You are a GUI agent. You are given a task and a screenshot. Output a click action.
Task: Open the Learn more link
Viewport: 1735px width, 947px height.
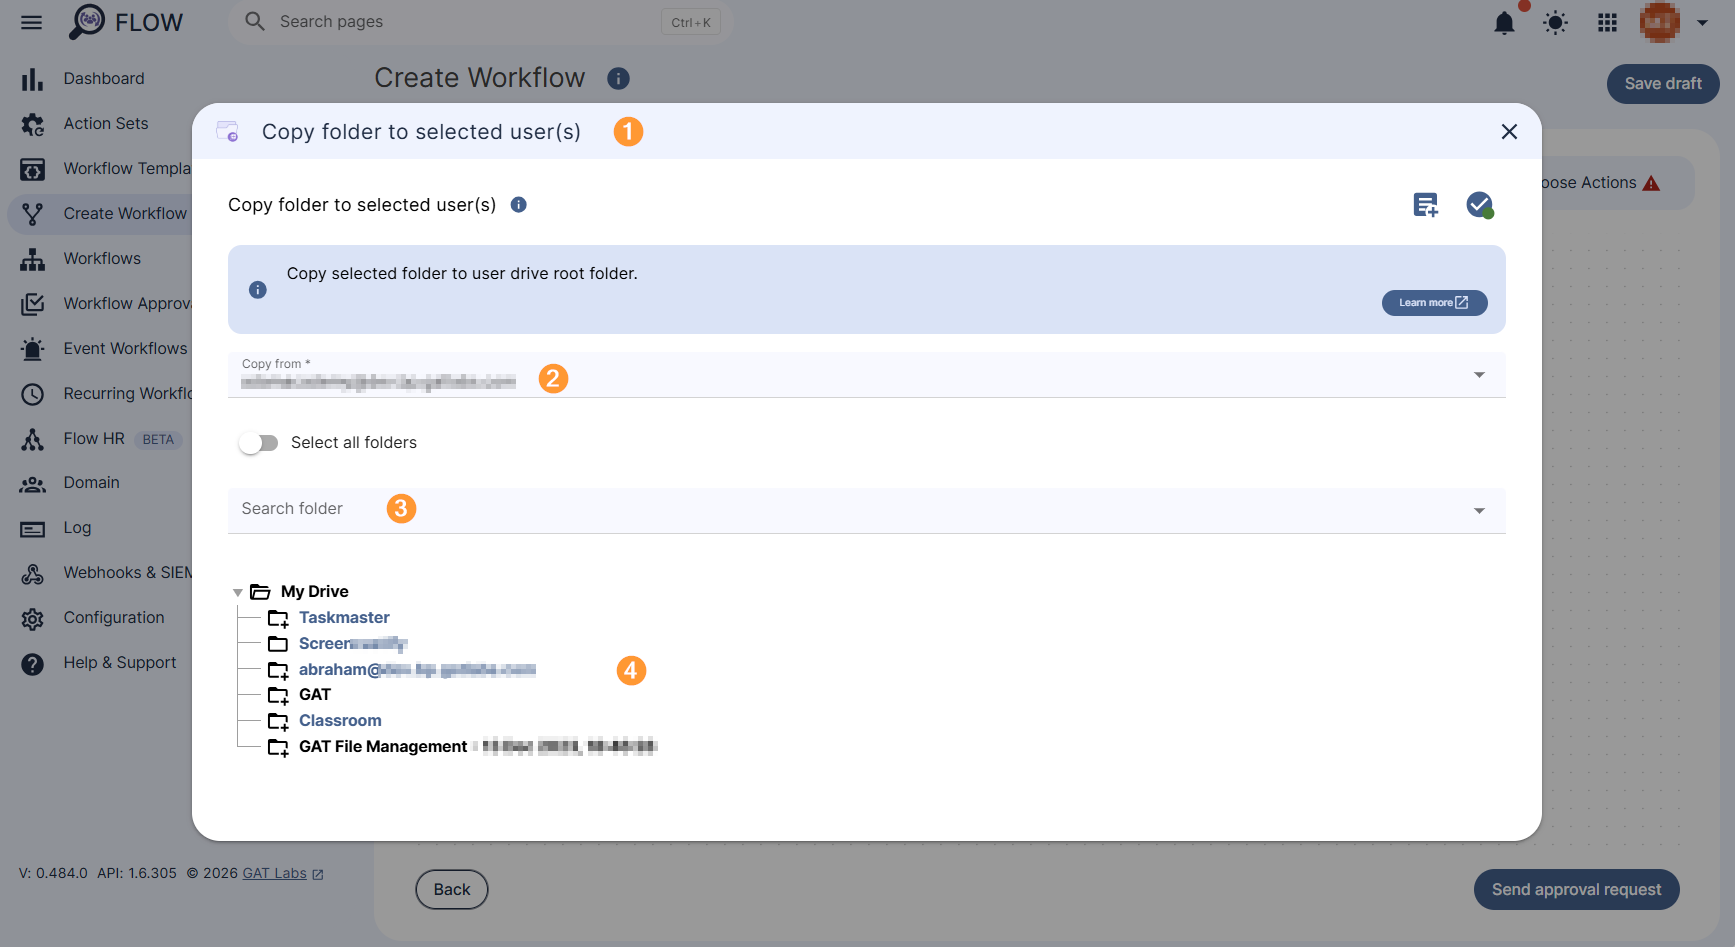[x=1434, y=303]
